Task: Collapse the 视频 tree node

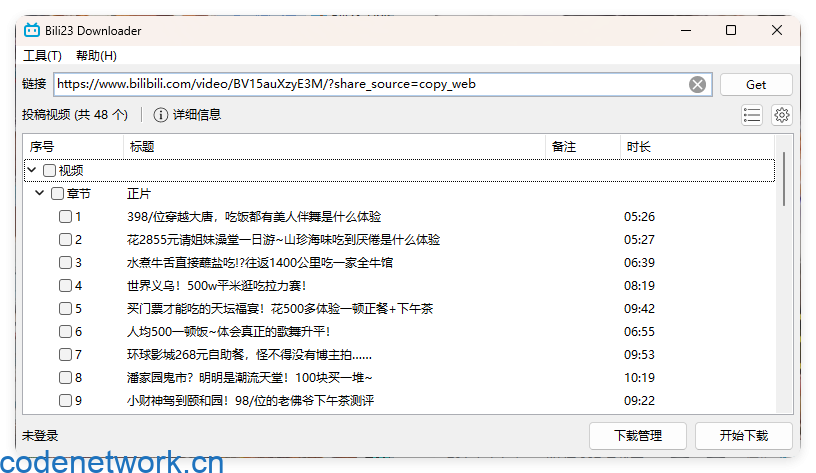Action: [32, 170]
